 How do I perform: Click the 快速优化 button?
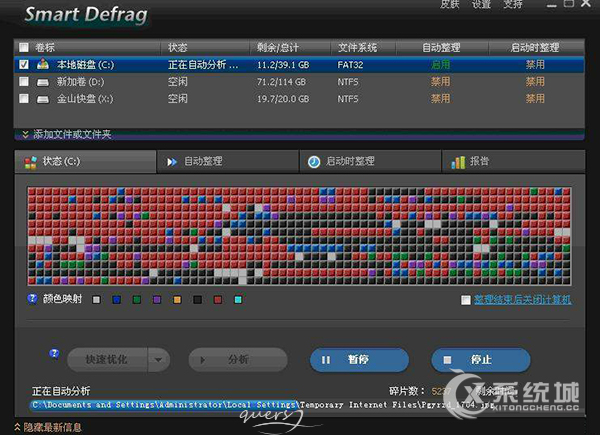[107, 360]
